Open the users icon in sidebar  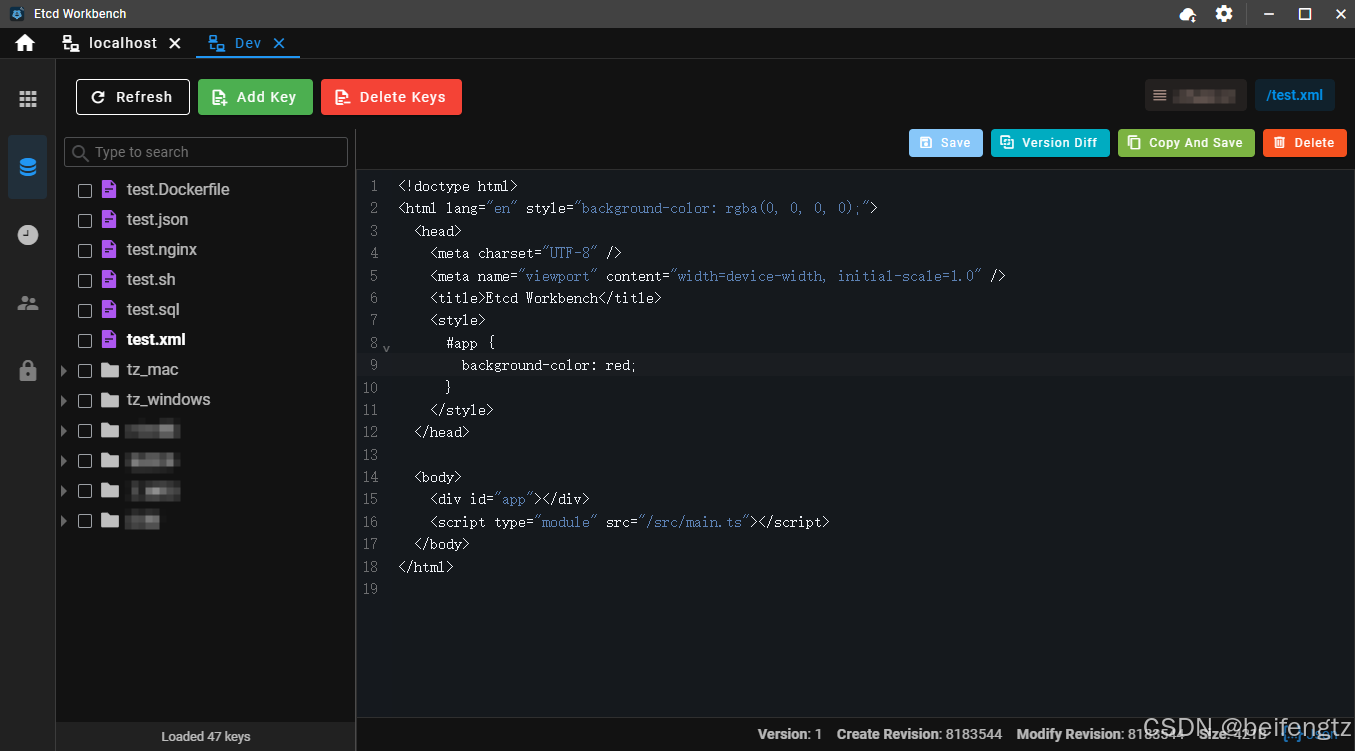tap(28, 303)
